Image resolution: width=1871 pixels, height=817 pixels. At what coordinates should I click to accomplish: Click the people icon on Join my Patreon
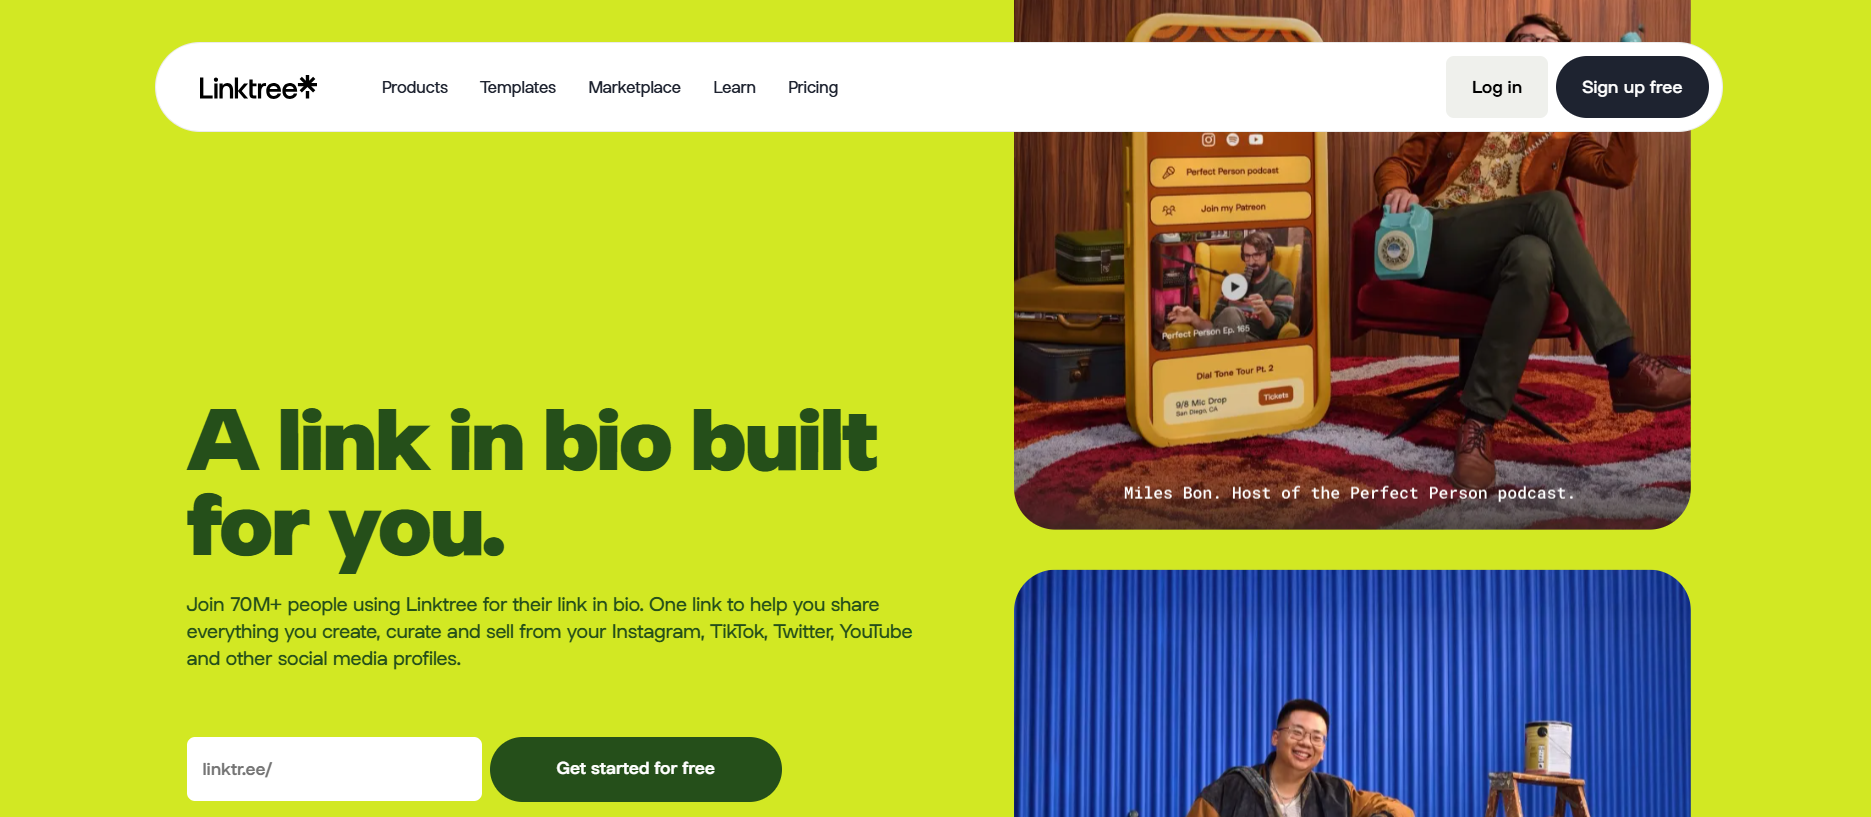[1168, 210]
